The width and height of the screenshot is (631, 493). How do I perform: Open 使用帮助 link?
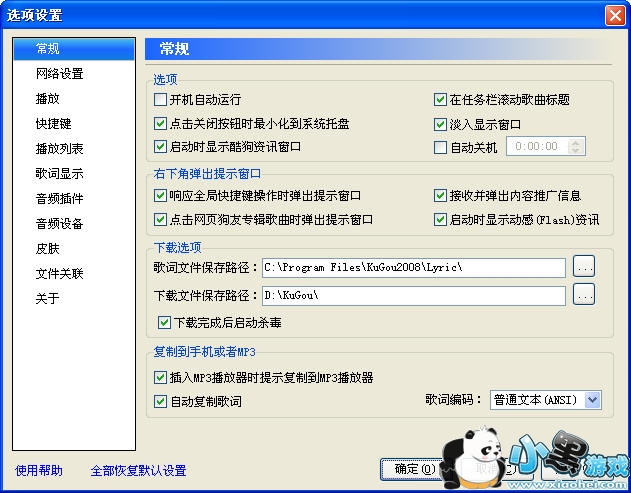pyautogui.click(x=39, y=470)
